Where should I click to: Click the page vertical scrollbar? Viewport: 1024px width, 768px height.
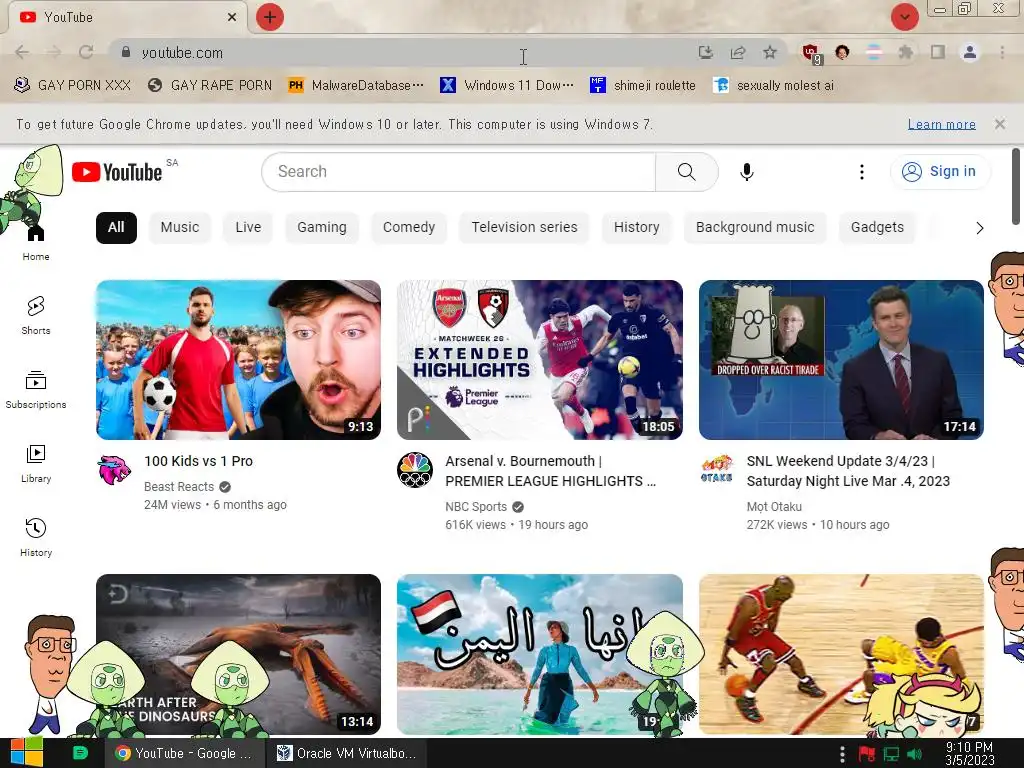[1016, 187]
